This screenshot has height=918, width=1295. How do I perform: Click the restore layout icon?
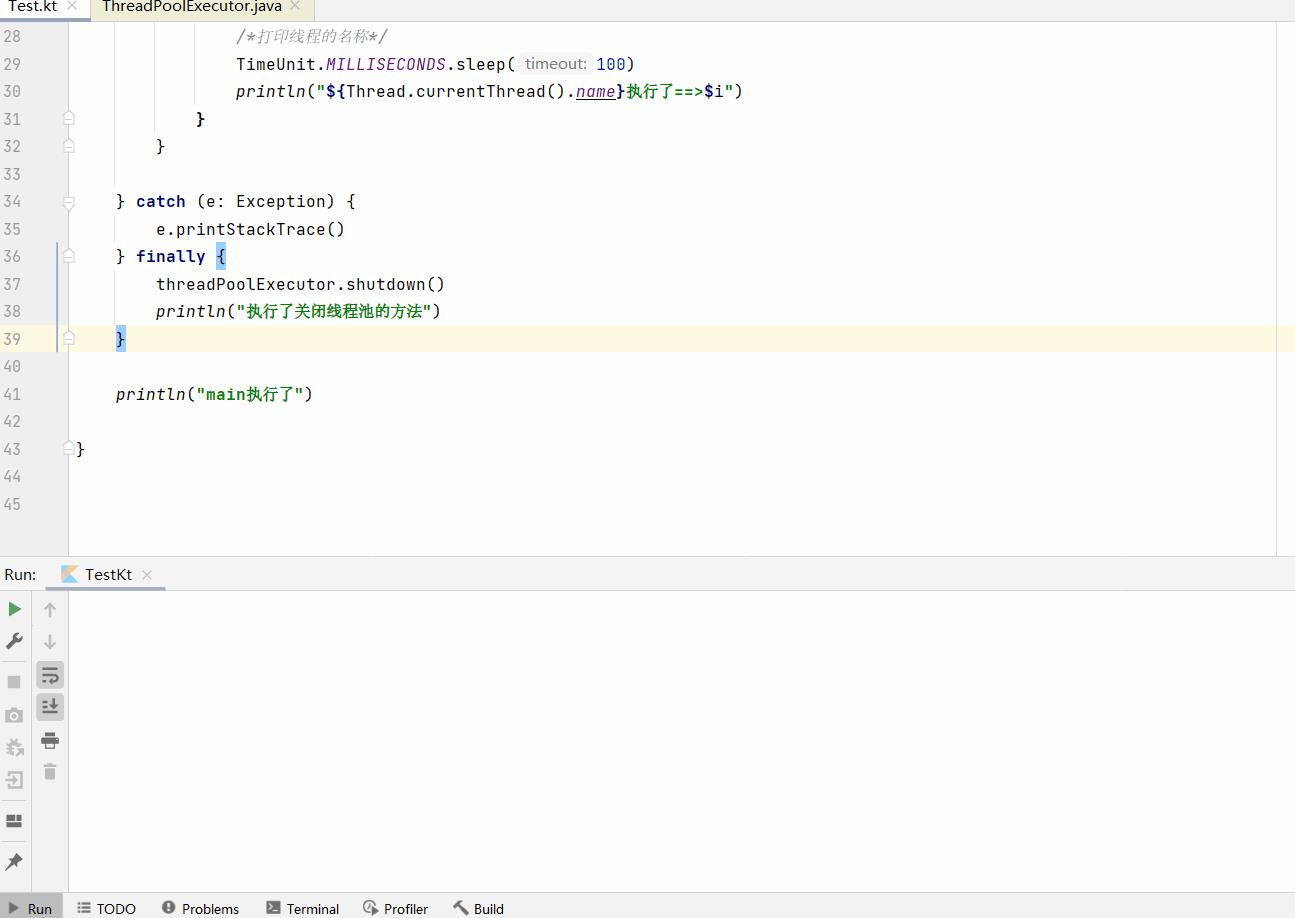click(14, 821)
